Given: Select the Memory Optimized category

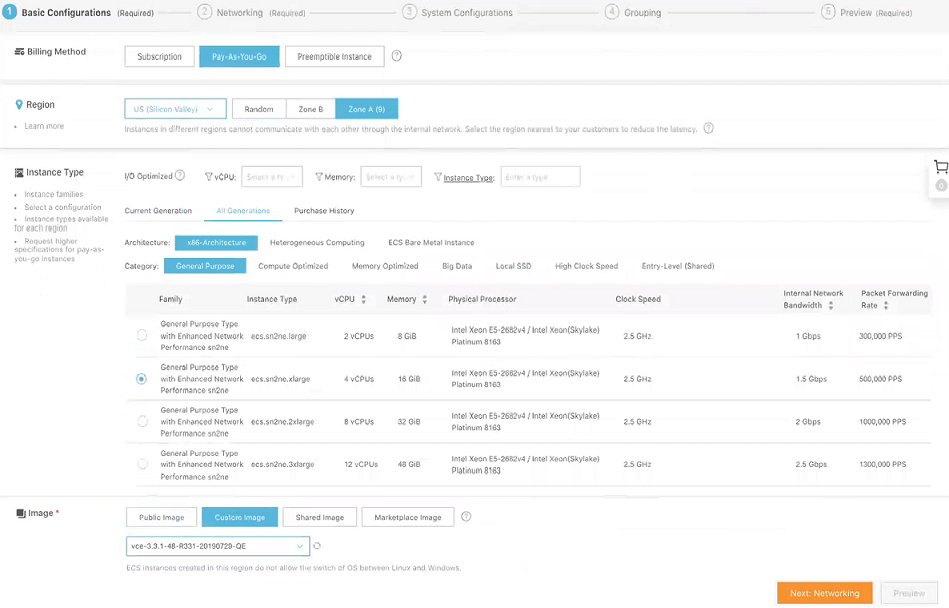Looking at the screenshot, I should coord(385,266).
